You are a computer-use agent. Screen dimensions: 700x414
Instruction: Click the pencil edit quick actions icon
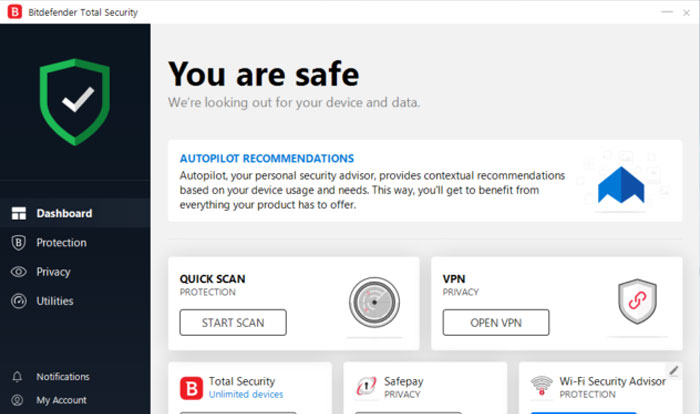click(x=673, y=370)
